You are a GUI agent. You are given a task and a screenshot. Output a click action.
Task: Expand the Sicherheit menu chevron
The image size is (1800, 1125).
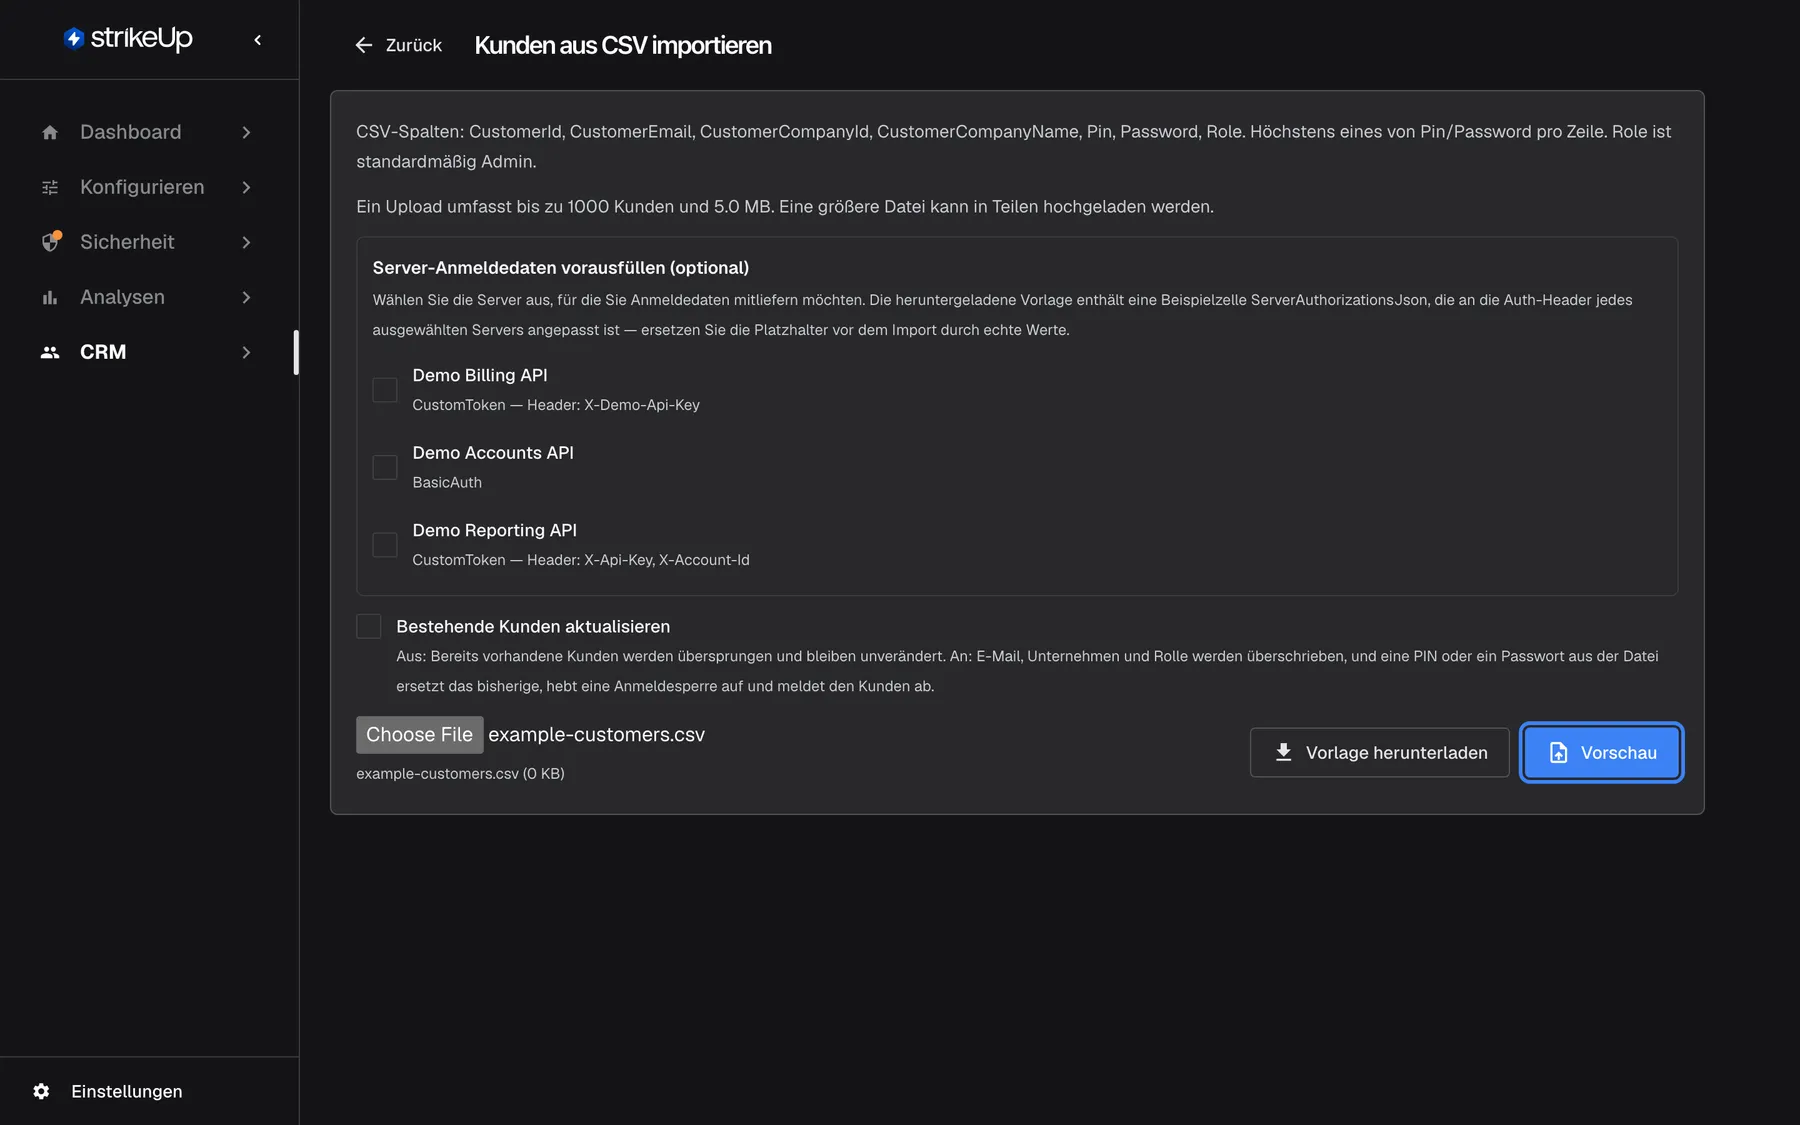click(x=246, y=242)
